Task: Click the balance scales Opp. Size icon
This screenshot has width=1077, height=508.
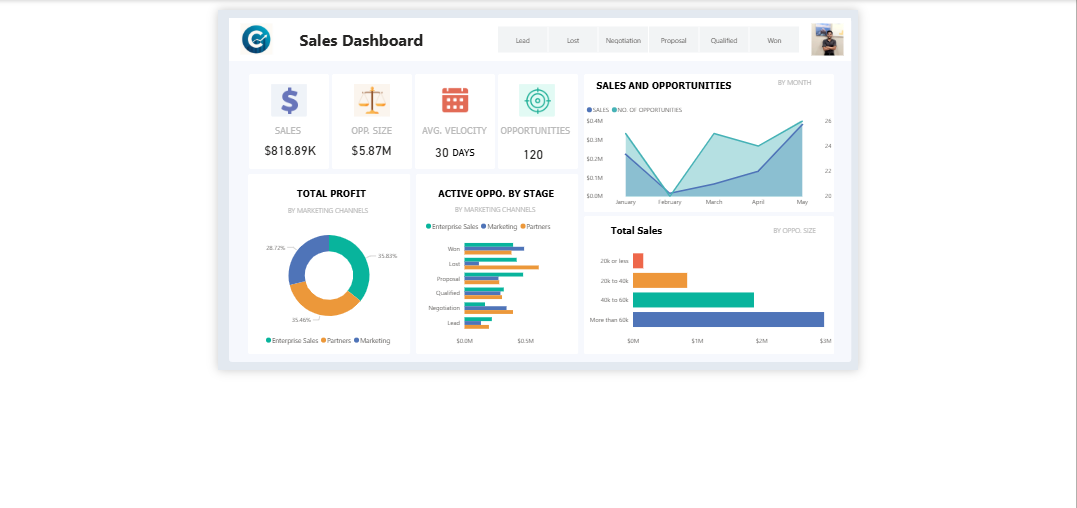Action: (x=371, y=100)
